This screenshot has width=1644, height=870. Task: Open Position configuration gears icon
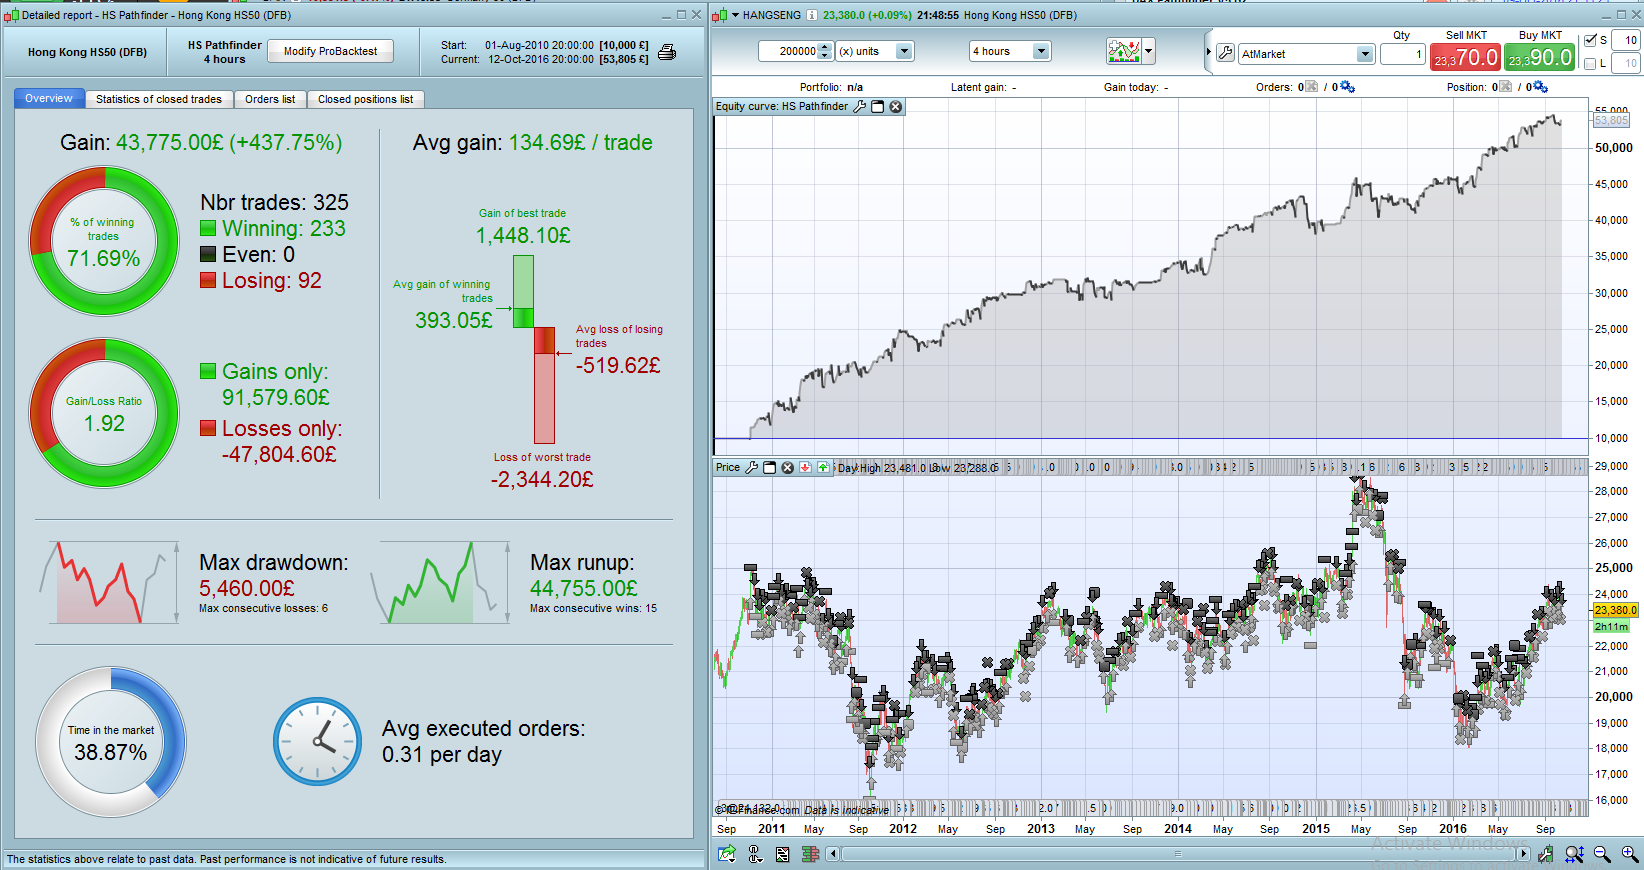pyautogui.click(x=1540, y=87)
